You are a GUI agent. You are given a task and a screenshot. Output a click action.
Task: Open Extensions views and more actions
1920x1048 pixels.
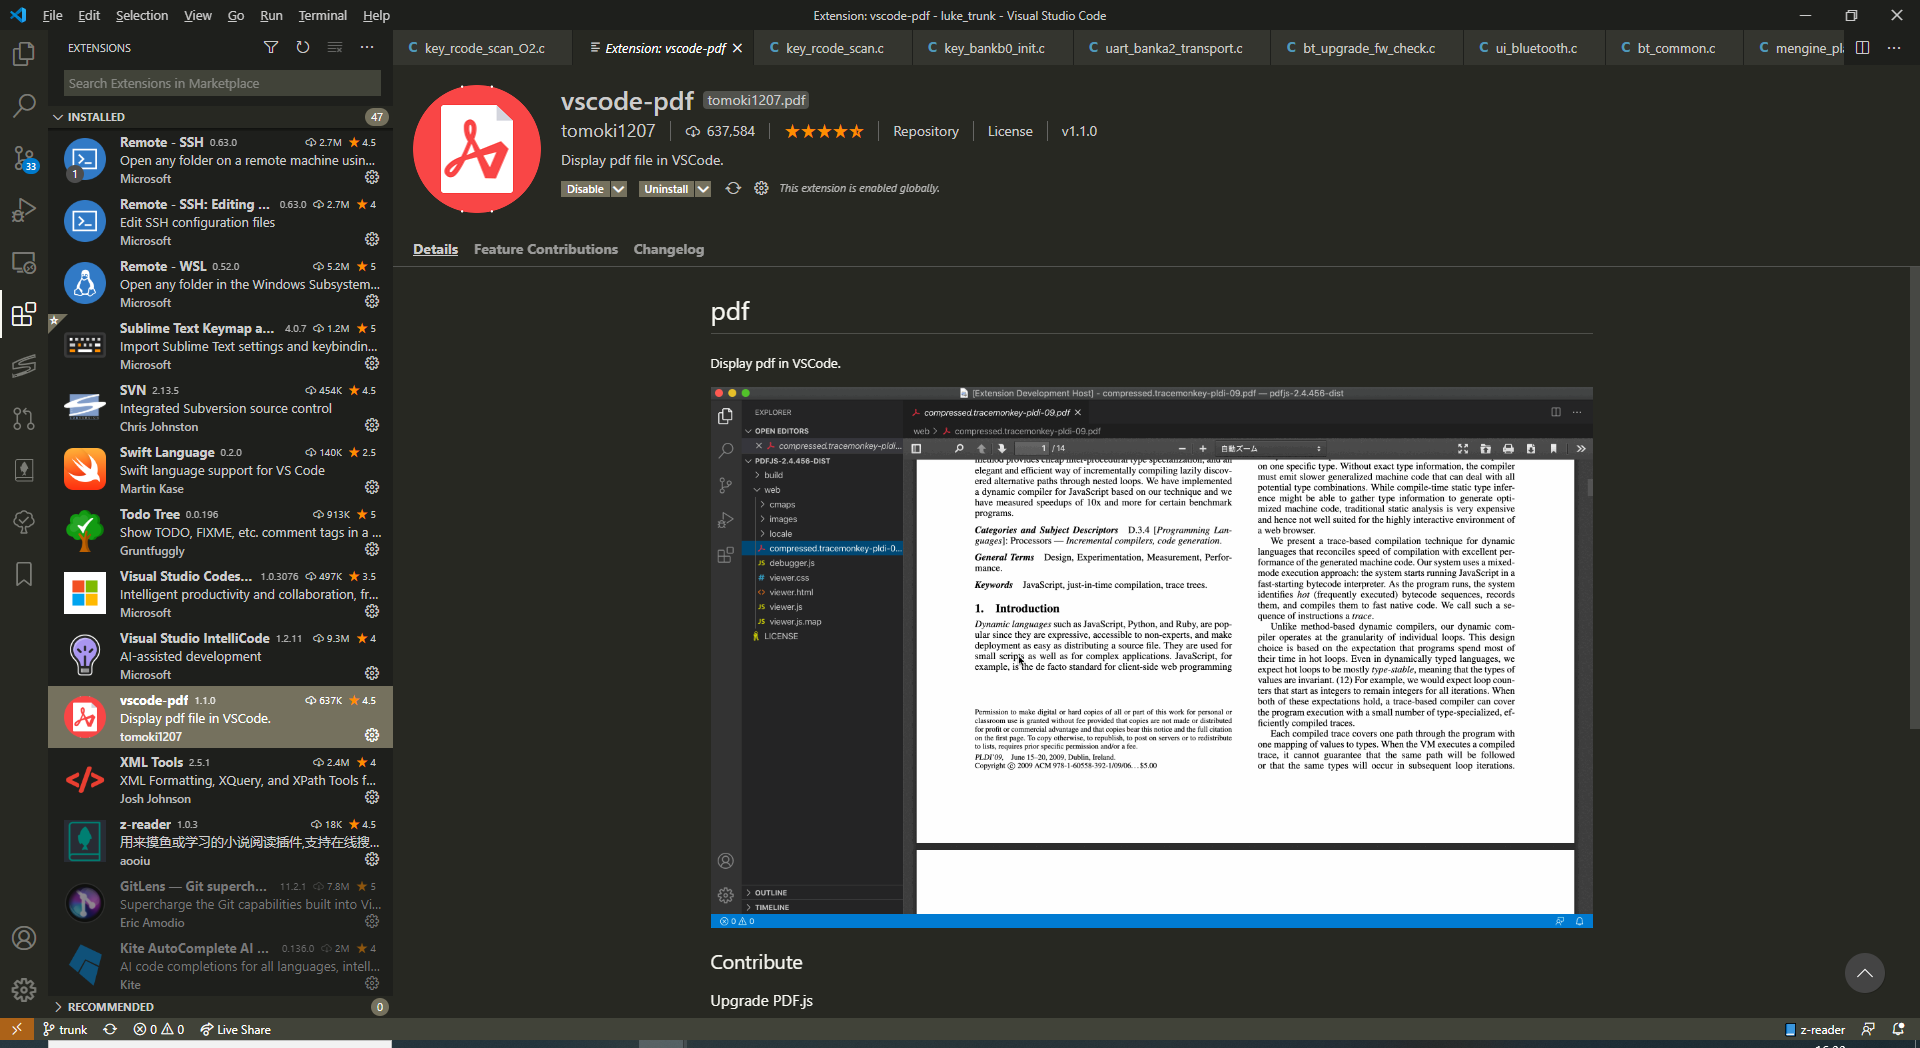coord(367,47)
